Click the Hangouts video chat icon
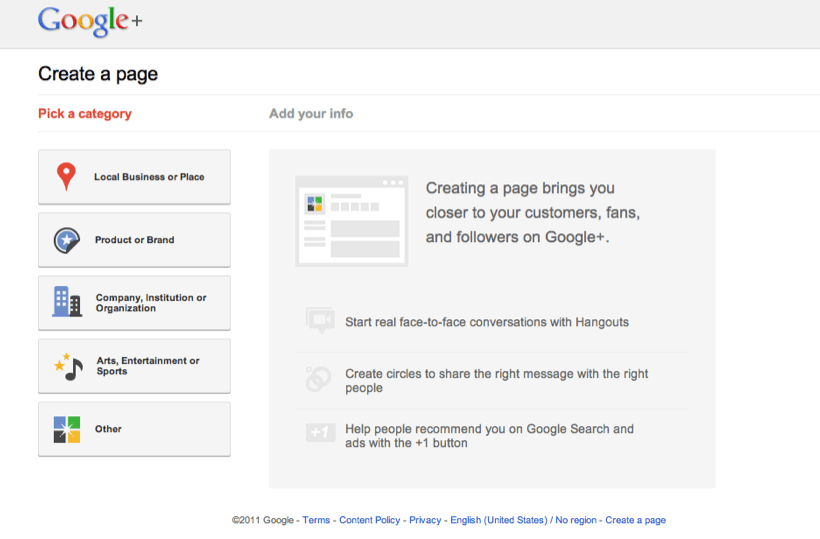The height and width of the screenshot is (539, 820). click(x=319, y=322)
